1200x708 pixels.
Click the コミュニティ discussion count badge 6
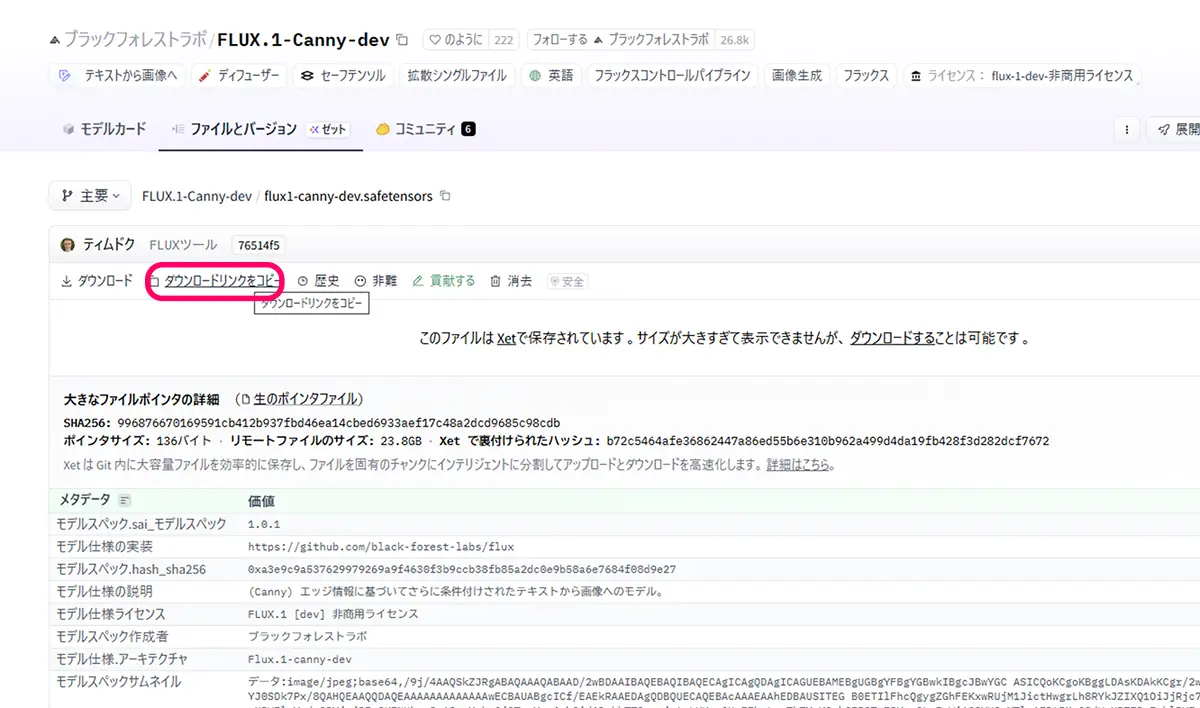click(468, 129)
